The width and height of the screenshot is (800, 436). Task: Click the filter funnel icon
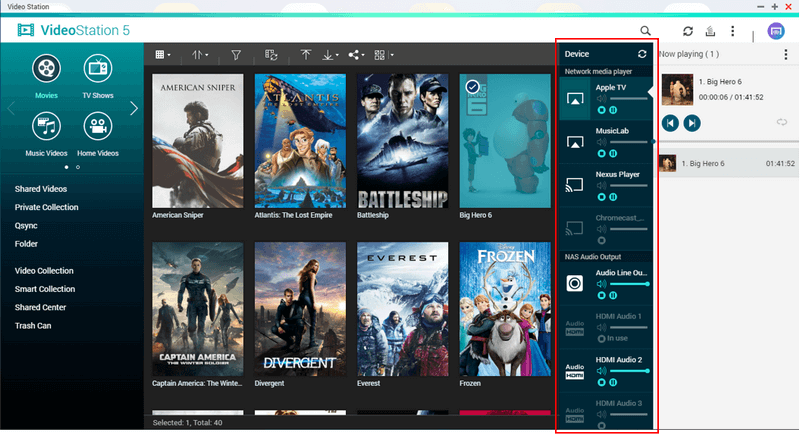[x=236, y=55]
